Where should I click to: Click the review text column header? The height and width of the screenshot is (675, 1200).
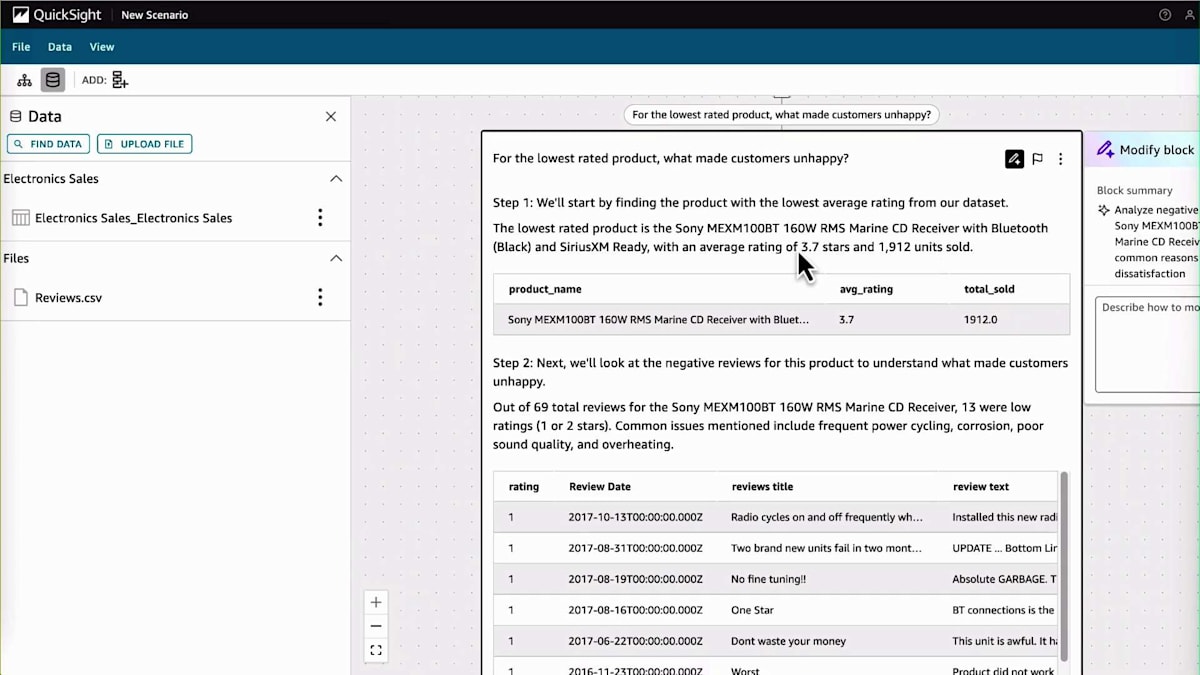[981, 487]
